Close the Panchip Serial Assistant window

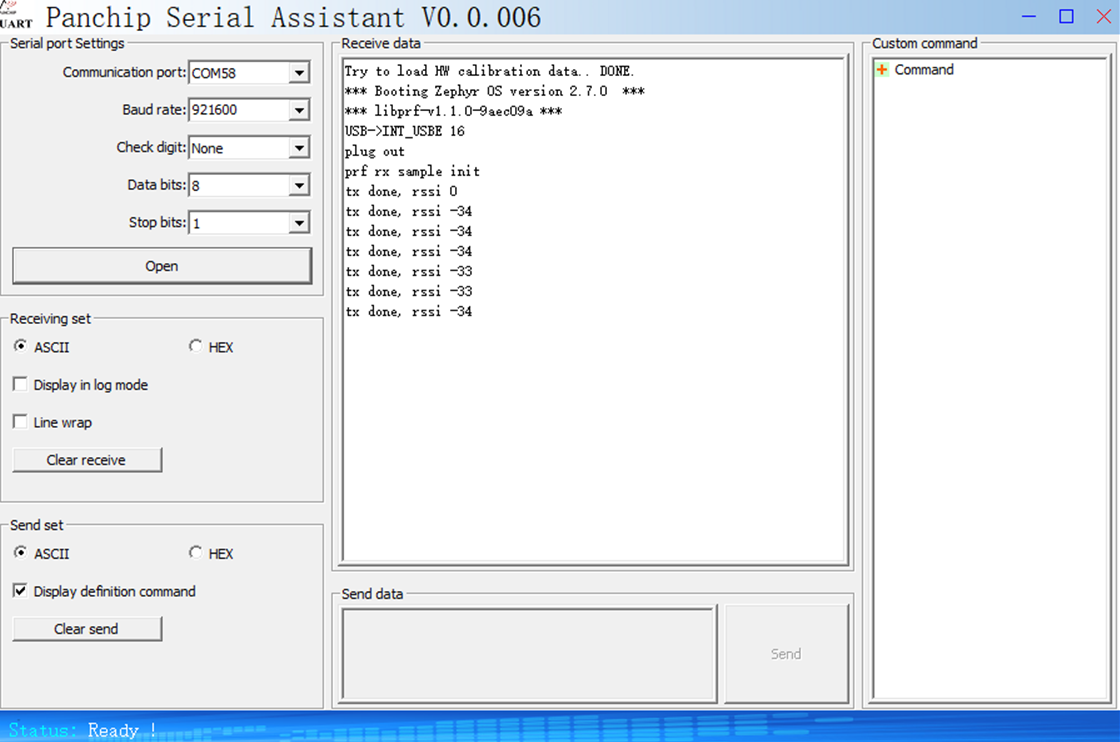pyautogui.click(x=1104, y=16)
